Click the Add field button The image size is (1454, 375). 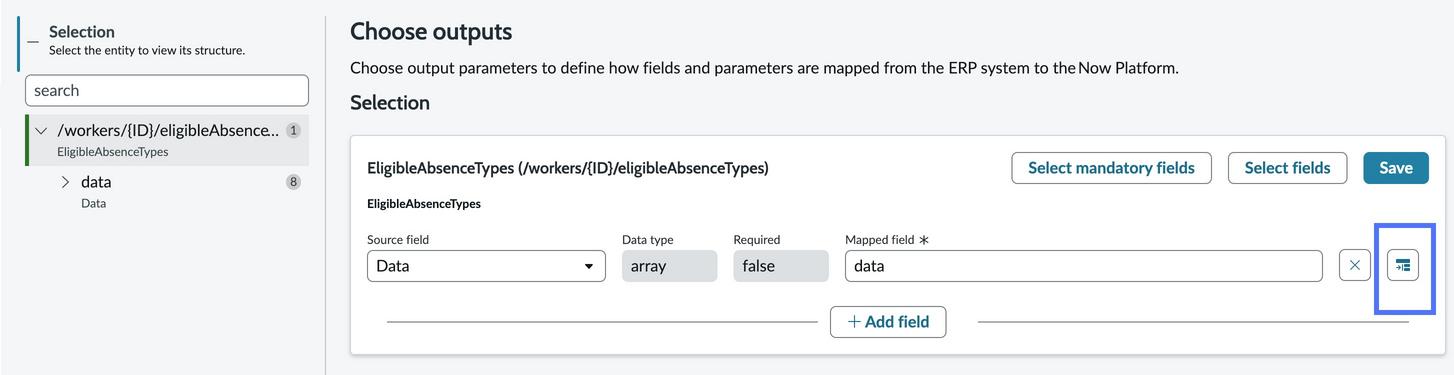[x=888, y=322]
